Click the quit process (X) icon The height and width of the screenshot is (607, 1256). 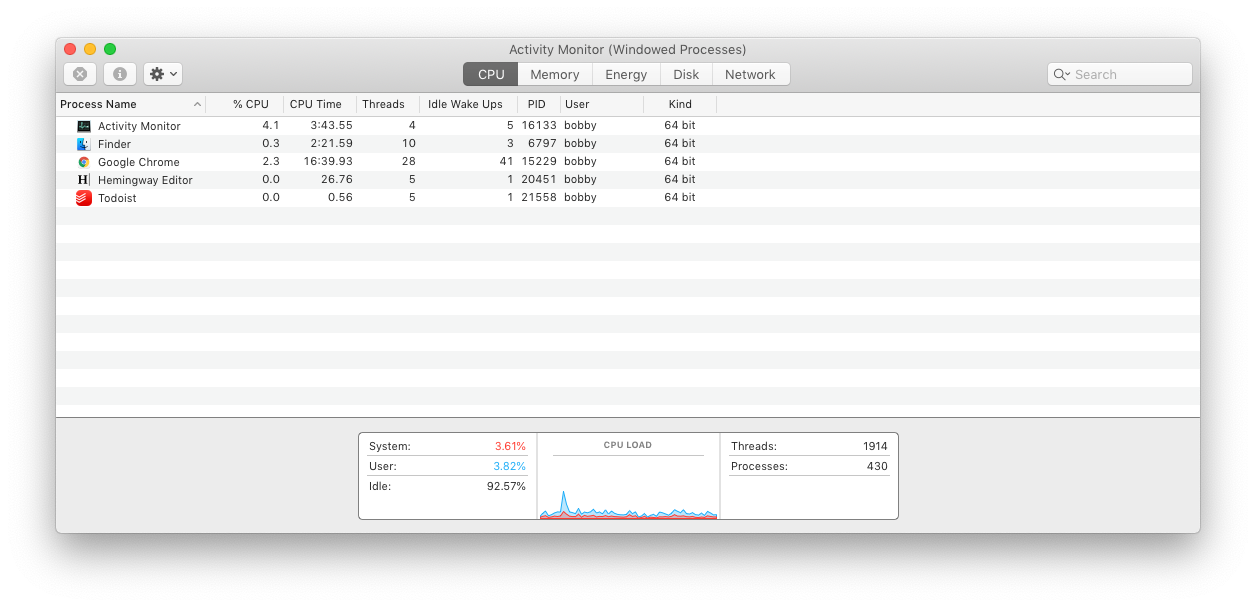point(80,73)
